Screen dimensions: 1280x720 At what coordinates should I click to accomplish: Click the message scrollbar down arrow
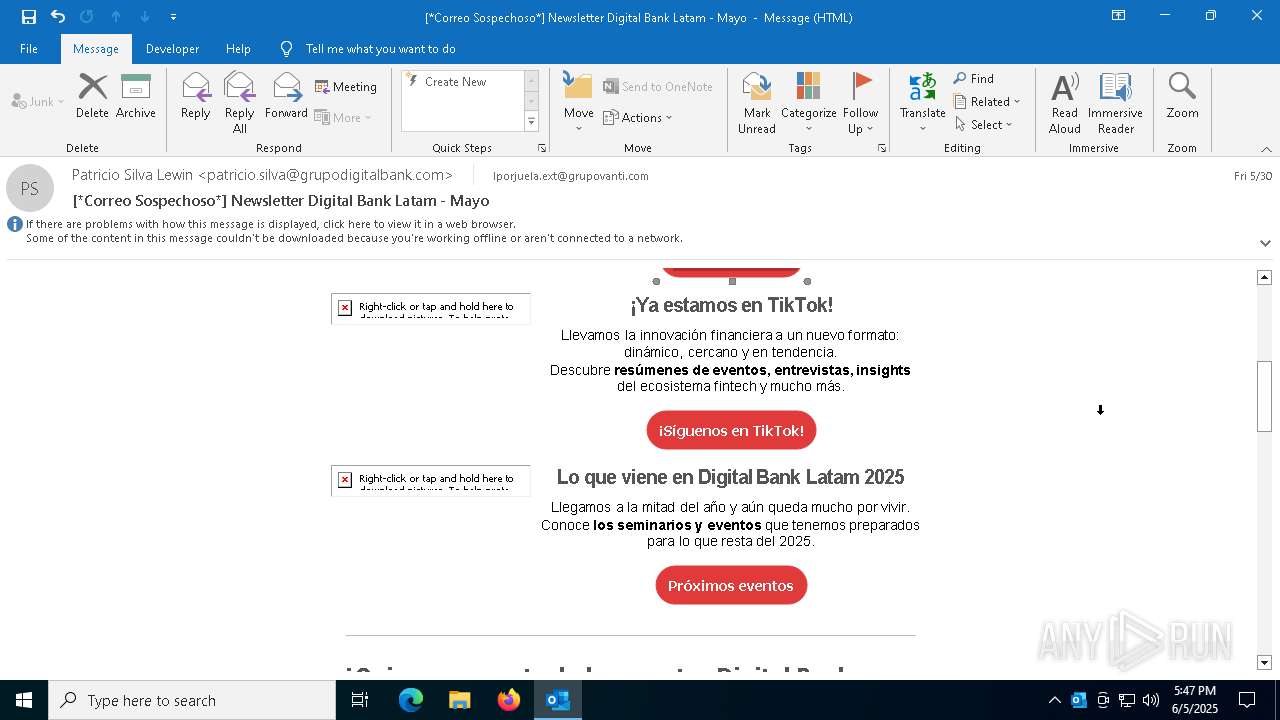[x=1264, y=662]
